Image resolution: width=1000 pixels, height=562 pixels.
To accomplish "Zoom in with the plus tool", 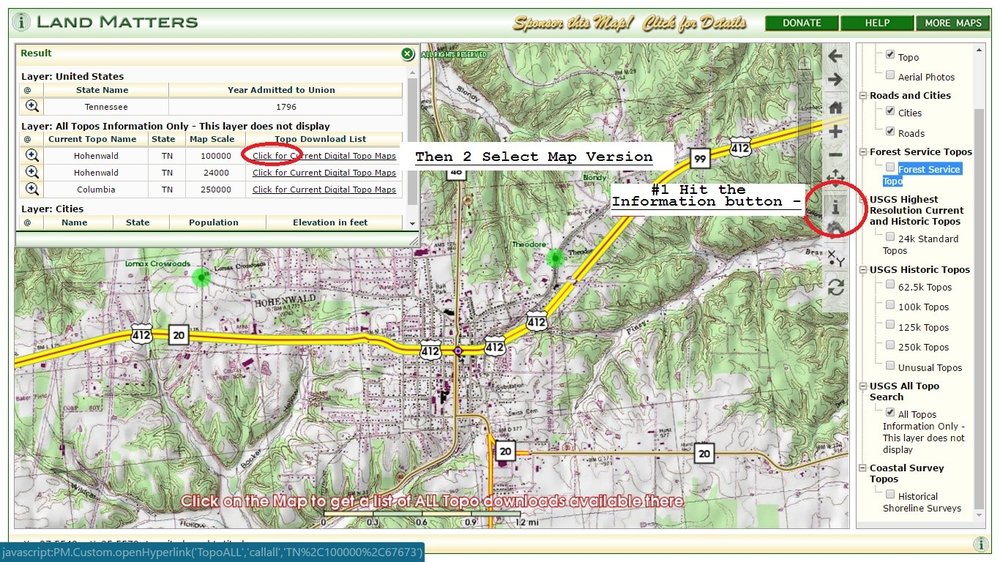I will [835, 132].
